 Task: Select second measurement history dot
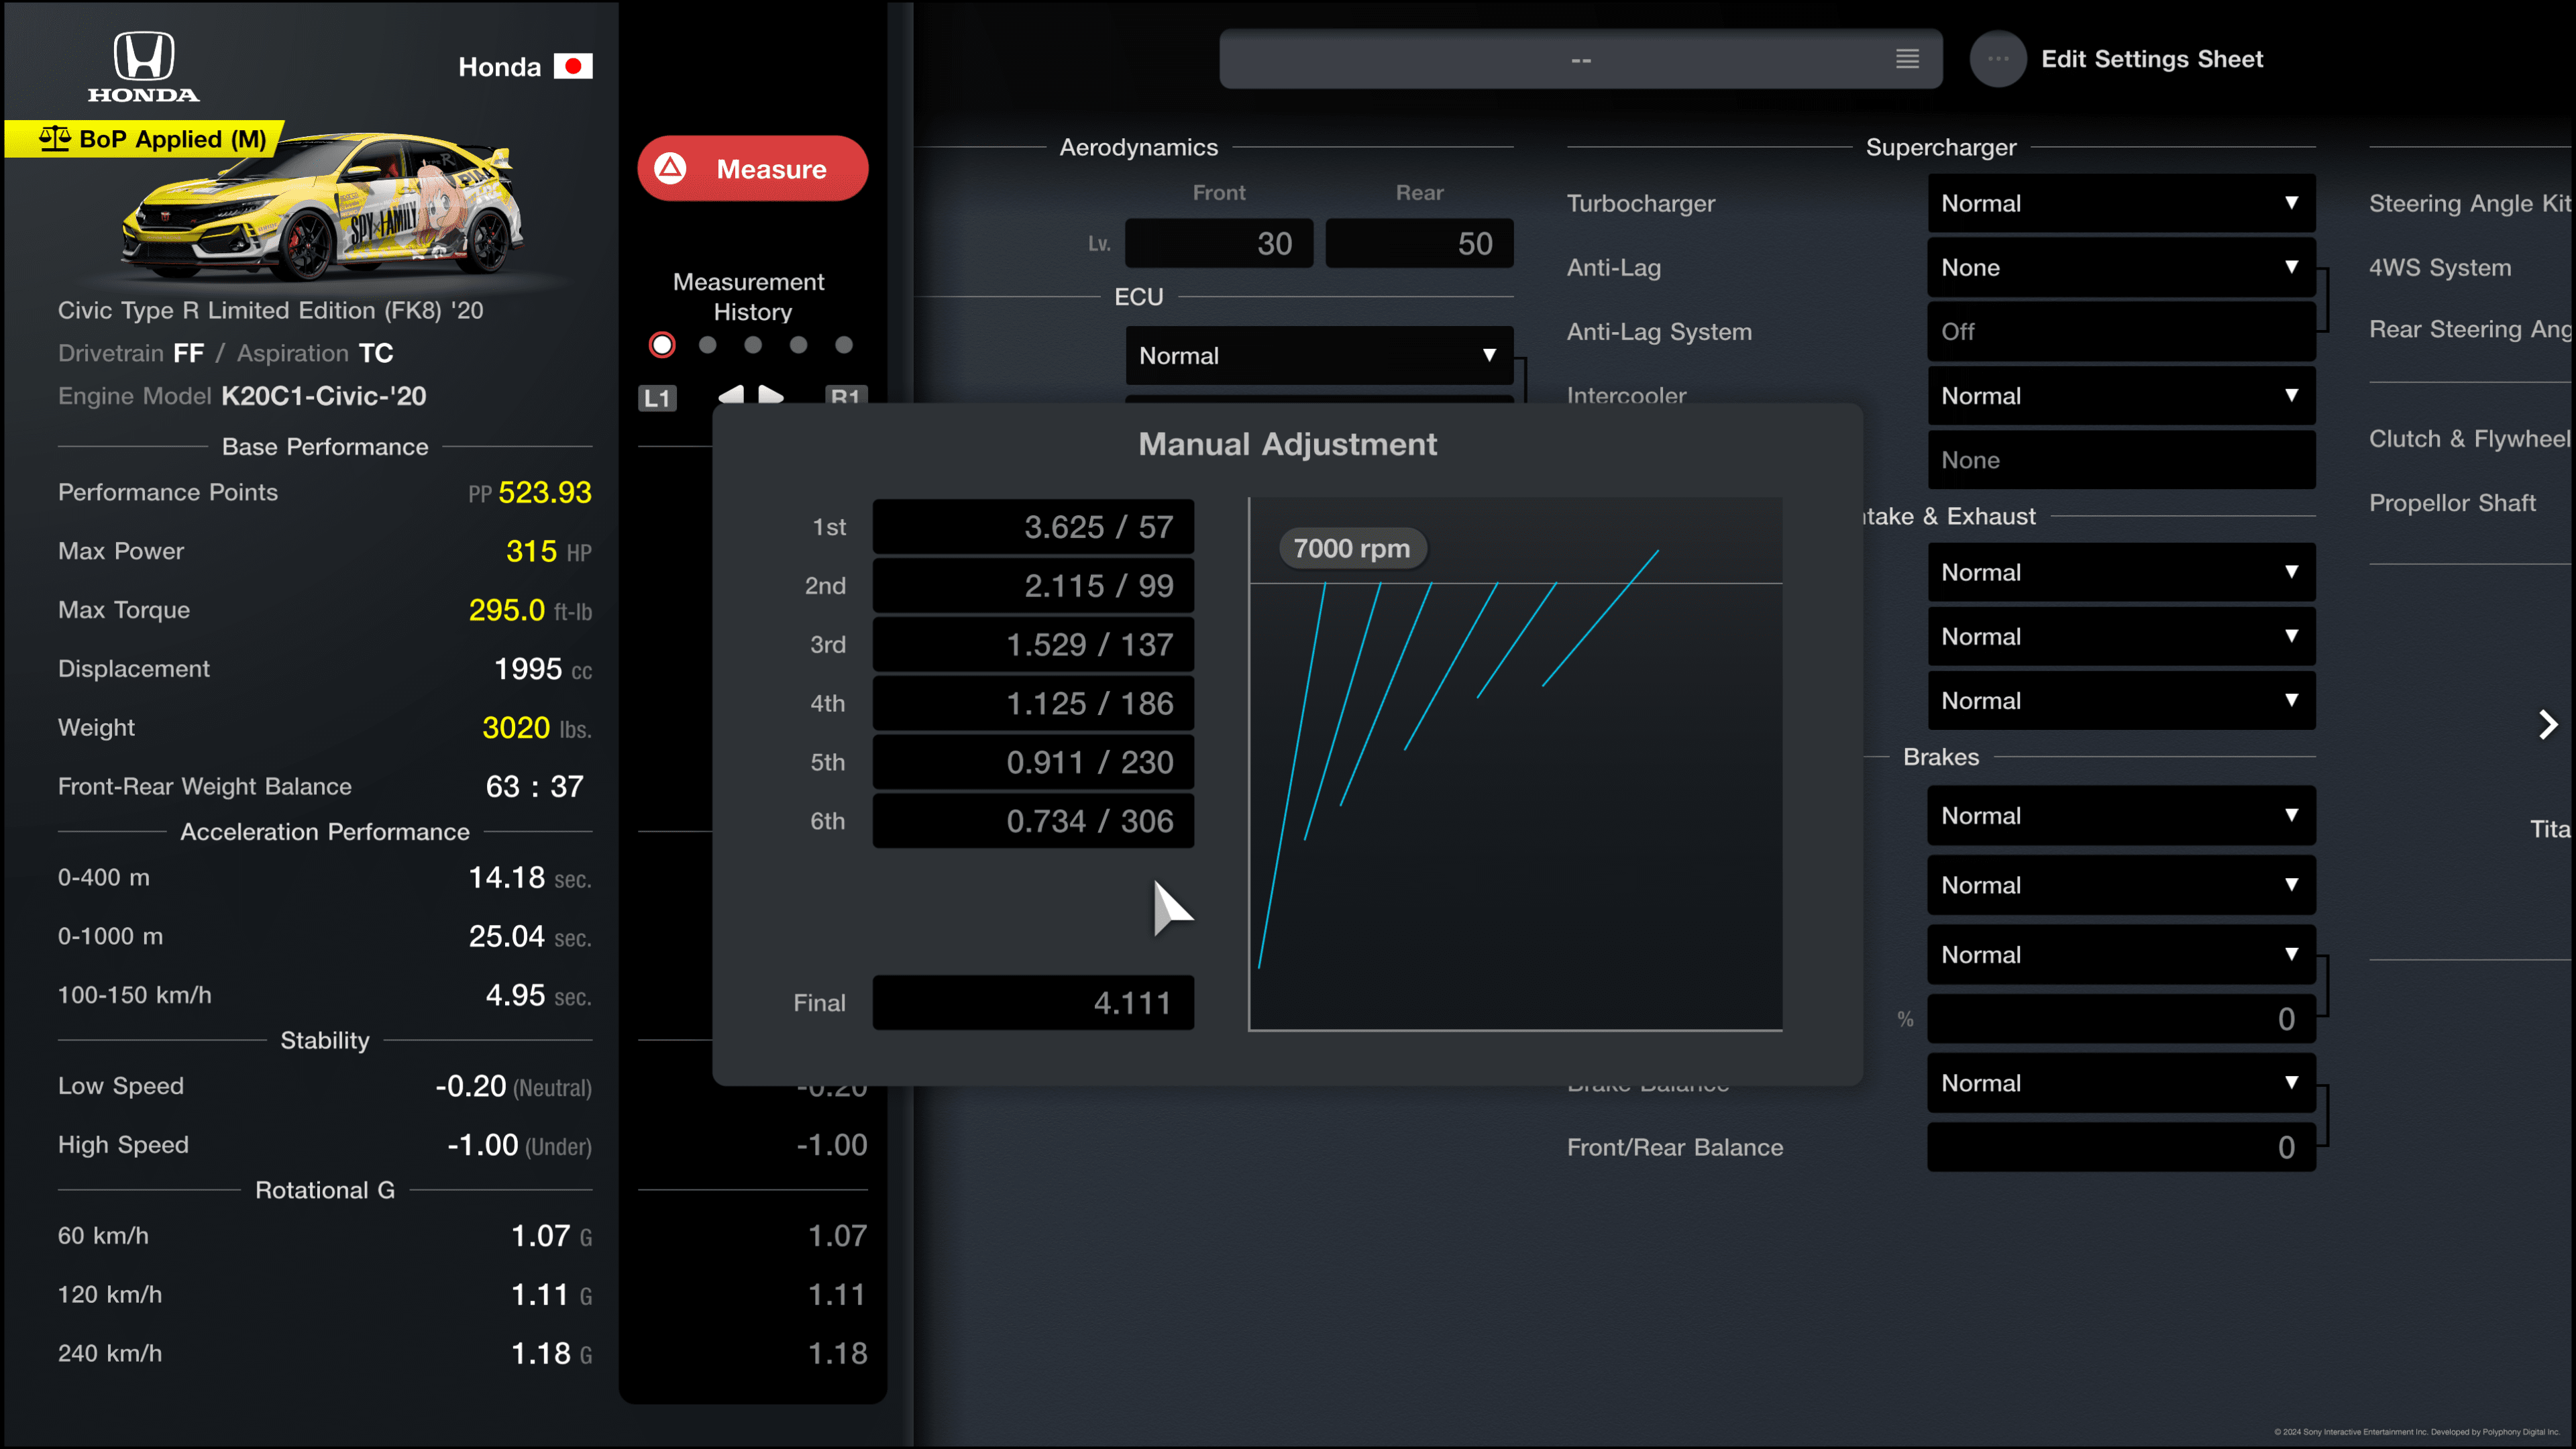point(708,345)
